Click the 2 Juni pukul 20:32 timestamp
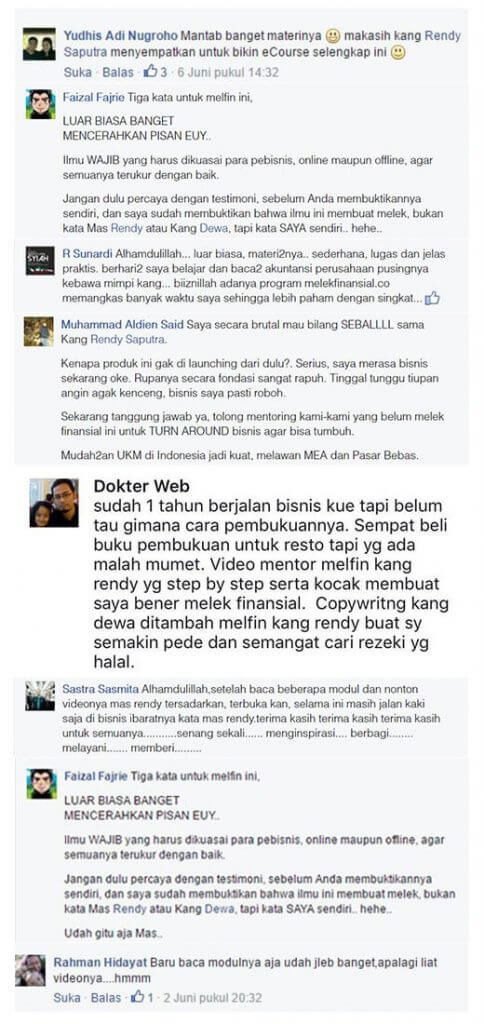 [213, 997]
